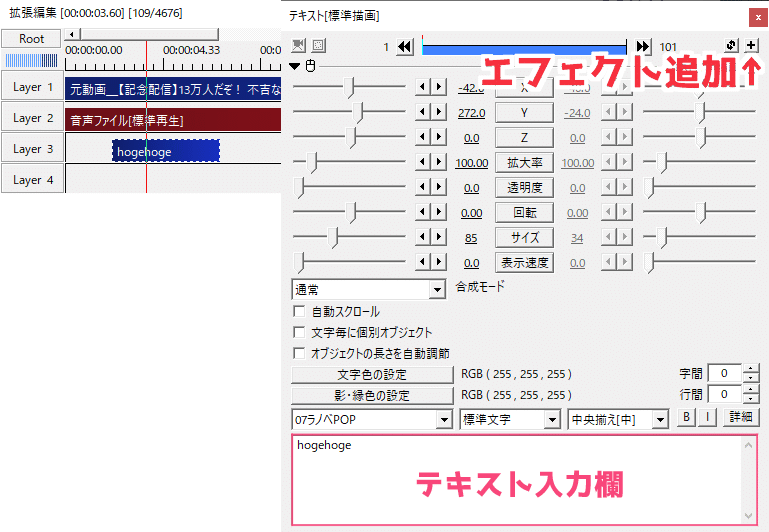This screenshot has height=532, width=769.
Task: Jump to the object's last frame
Action: click(x=642, y=47)
